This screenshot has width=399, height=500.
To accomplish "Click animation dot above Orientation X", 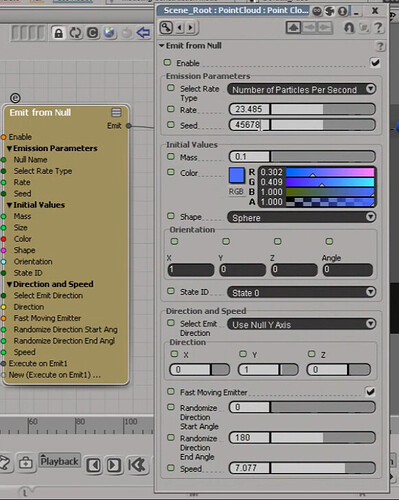I will [x=174, y=241].
